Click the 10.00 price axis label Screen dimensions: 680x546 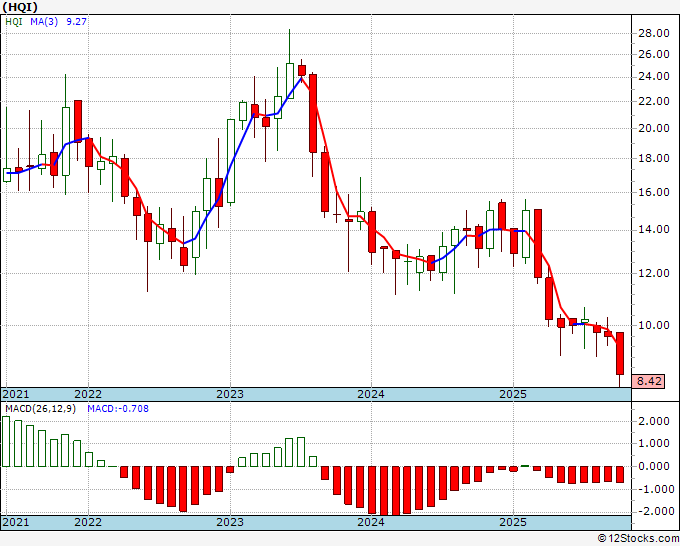[653, 325]
